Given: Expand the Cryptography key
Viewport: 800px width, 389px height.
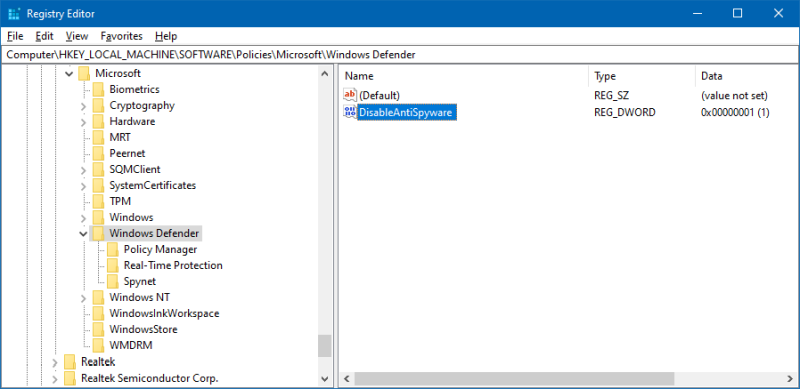Looking at the screenshot, I should point(84,106).
